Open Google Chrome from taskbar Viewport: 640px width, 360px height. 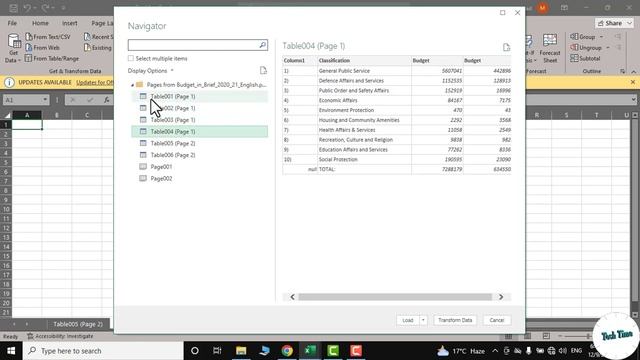click(287, 351)
